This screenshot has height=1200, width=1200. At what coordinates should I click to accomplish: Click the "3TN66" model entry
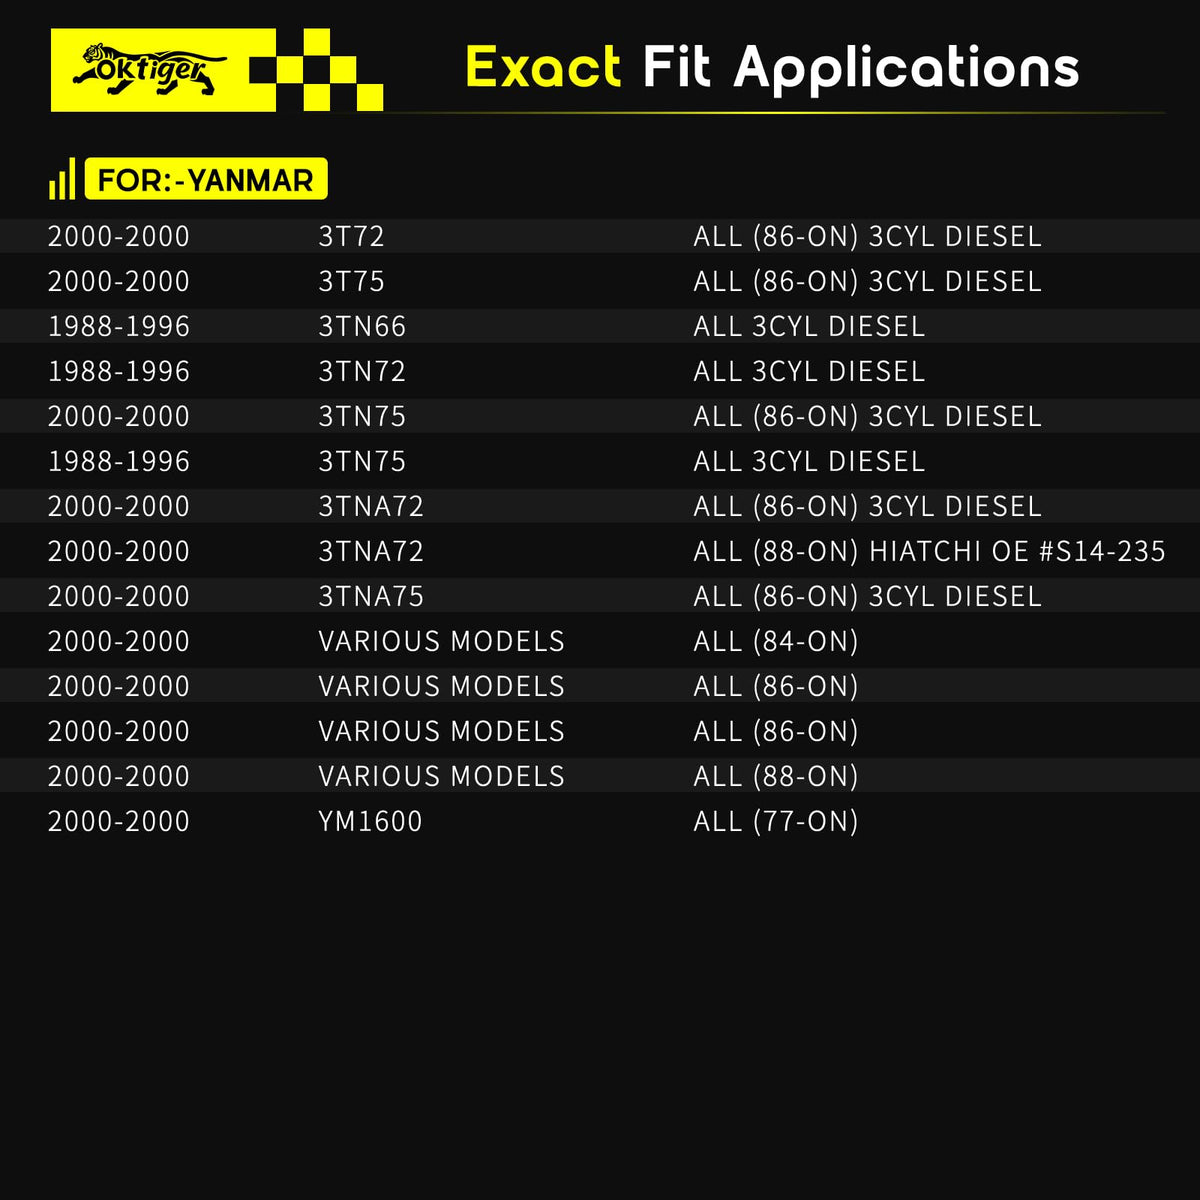tap(362, 326)
